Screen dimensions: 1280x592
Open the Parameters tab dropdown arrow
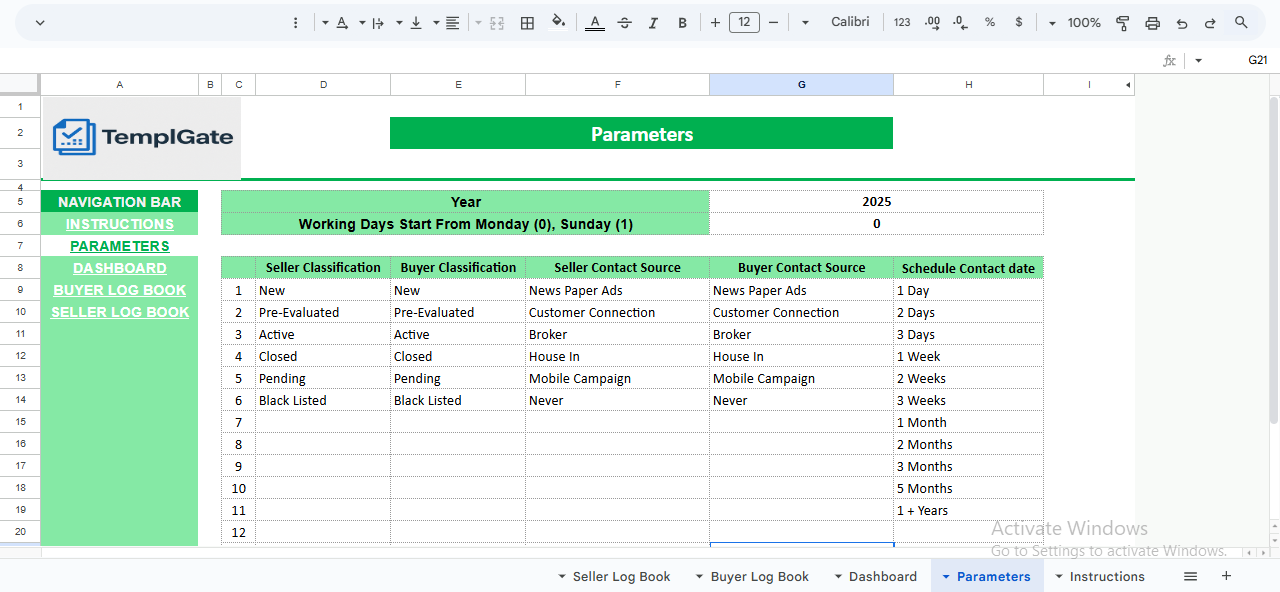945,577
